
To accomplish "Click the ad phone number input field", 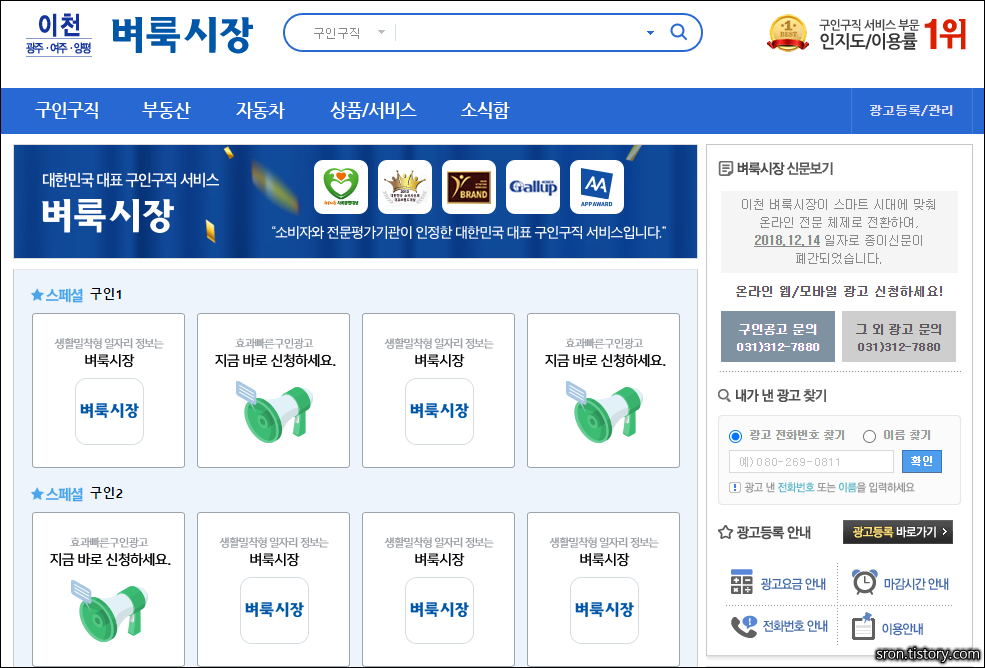I will tap(811, 462).
